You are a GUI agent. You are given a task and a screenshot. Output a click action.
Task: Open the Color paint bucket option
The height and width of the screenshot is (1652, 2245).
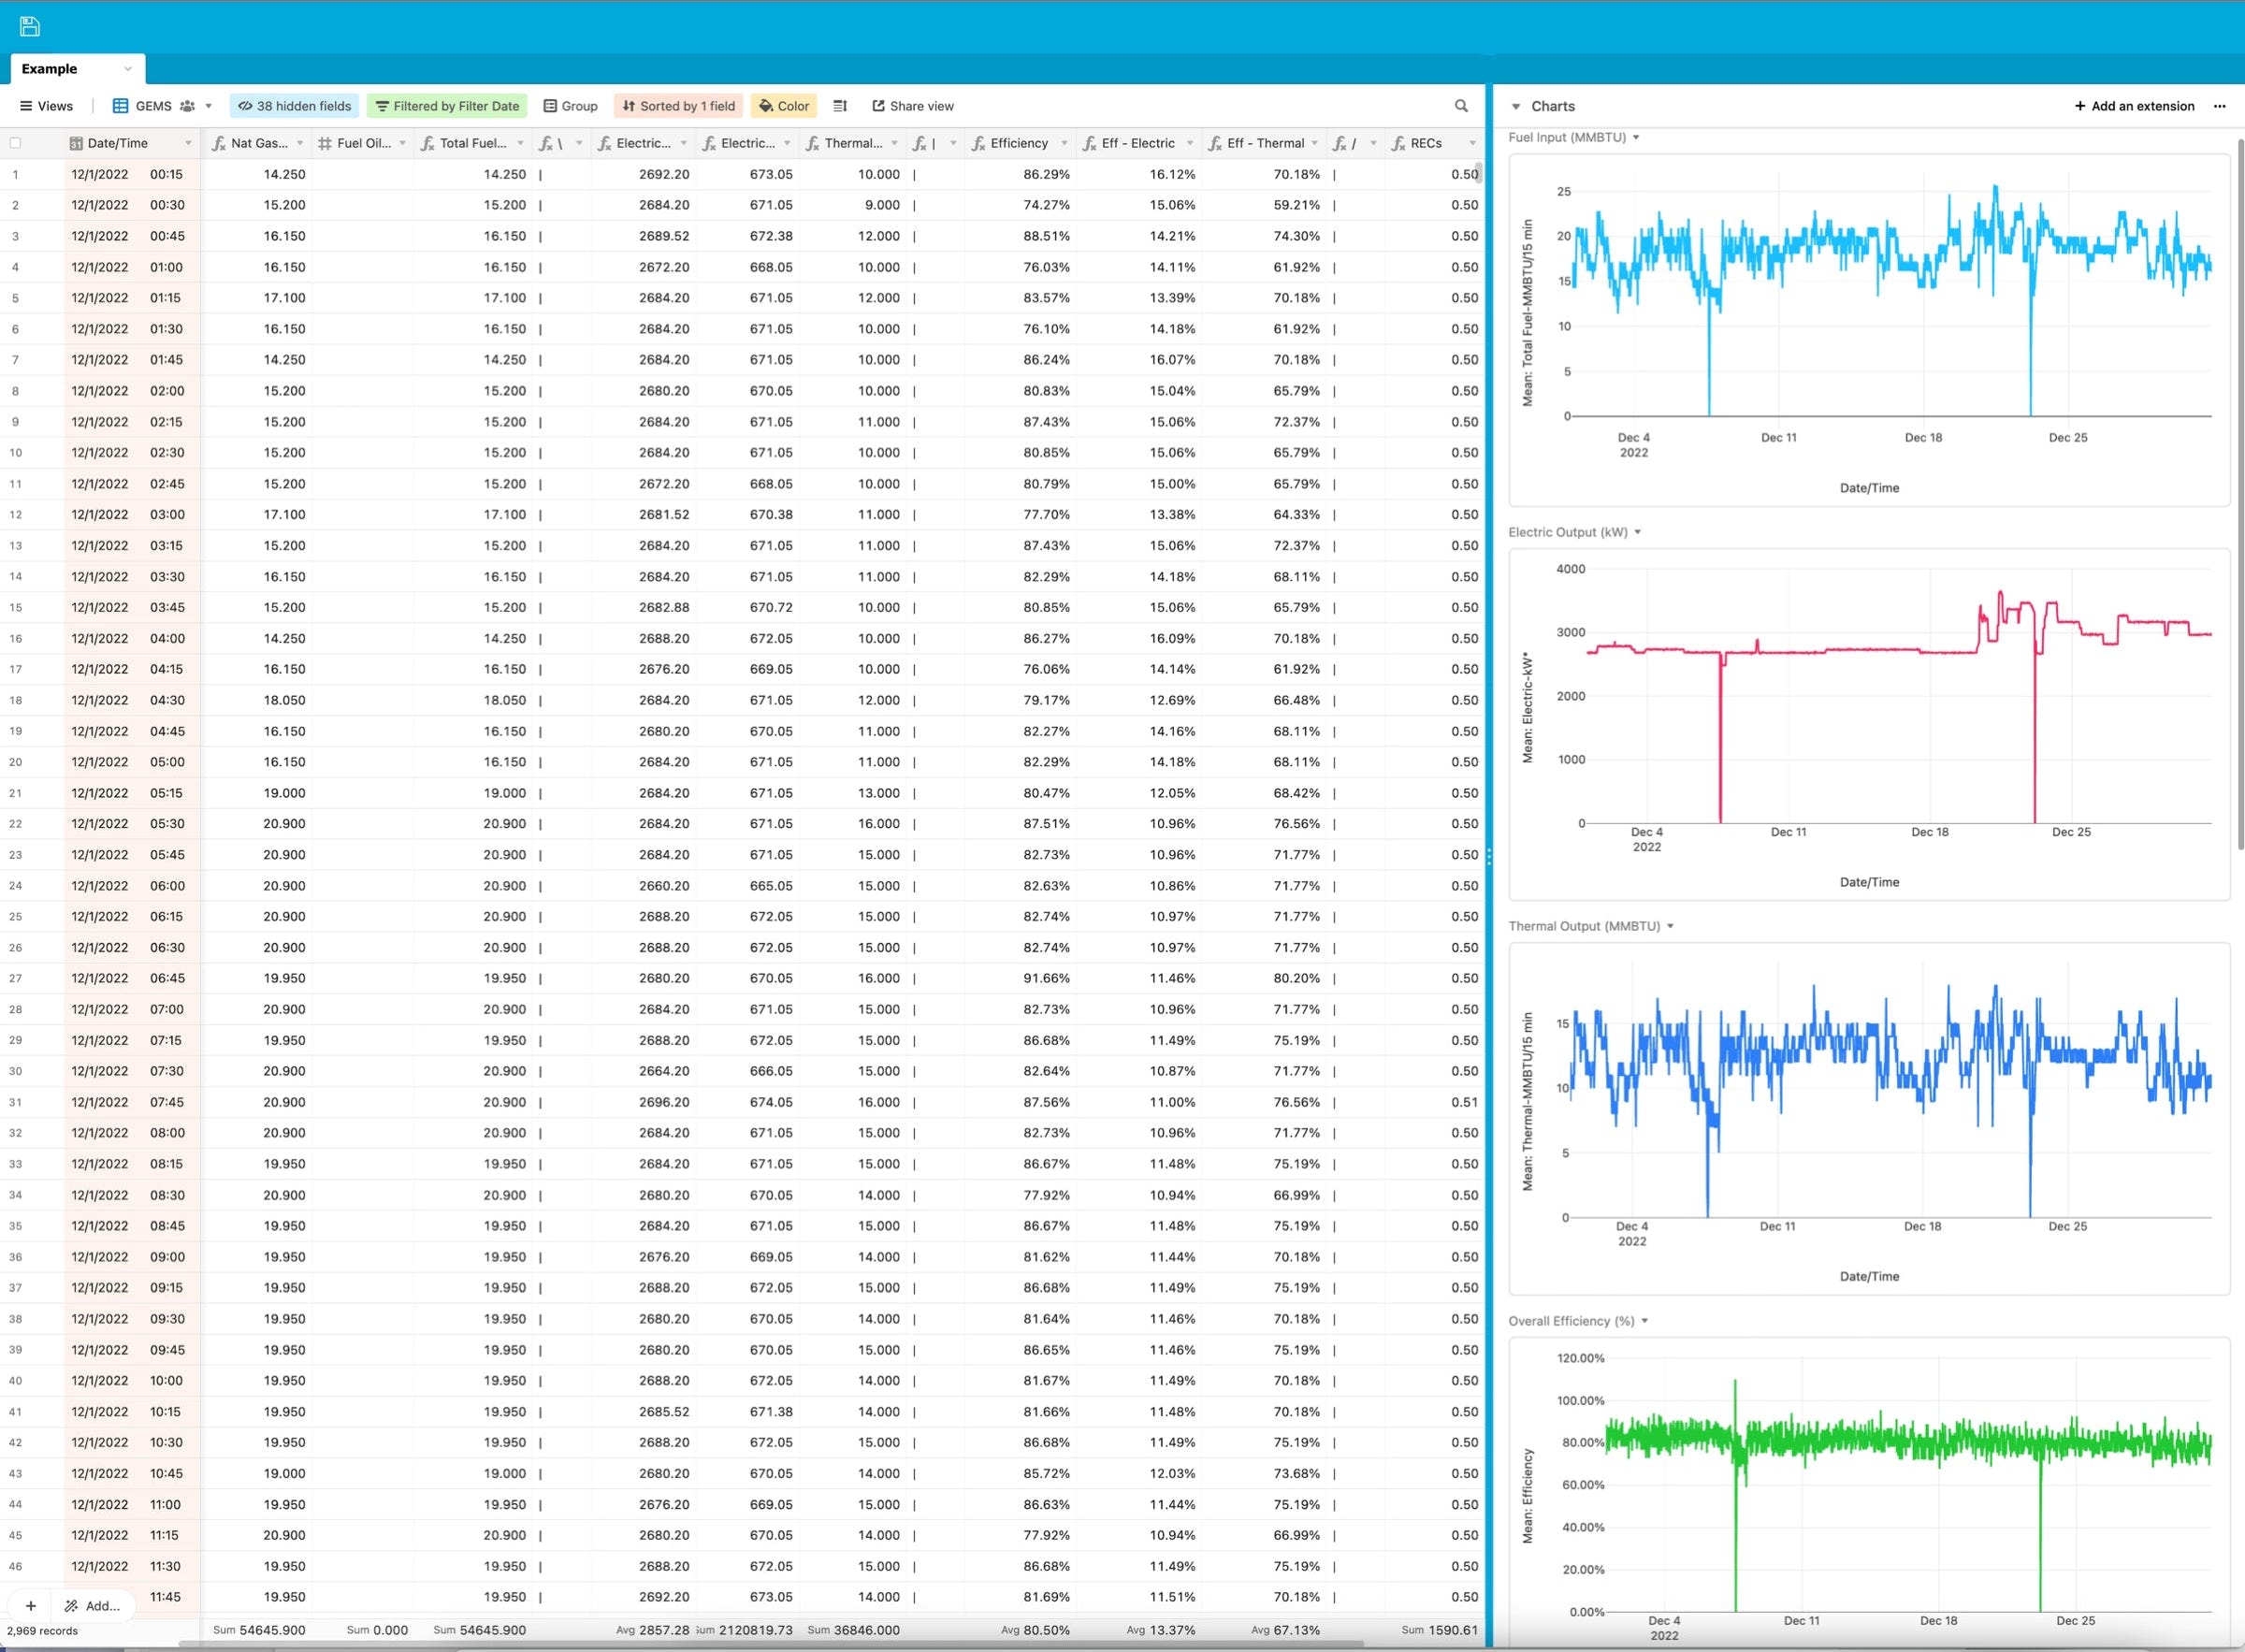coord(783,106)
